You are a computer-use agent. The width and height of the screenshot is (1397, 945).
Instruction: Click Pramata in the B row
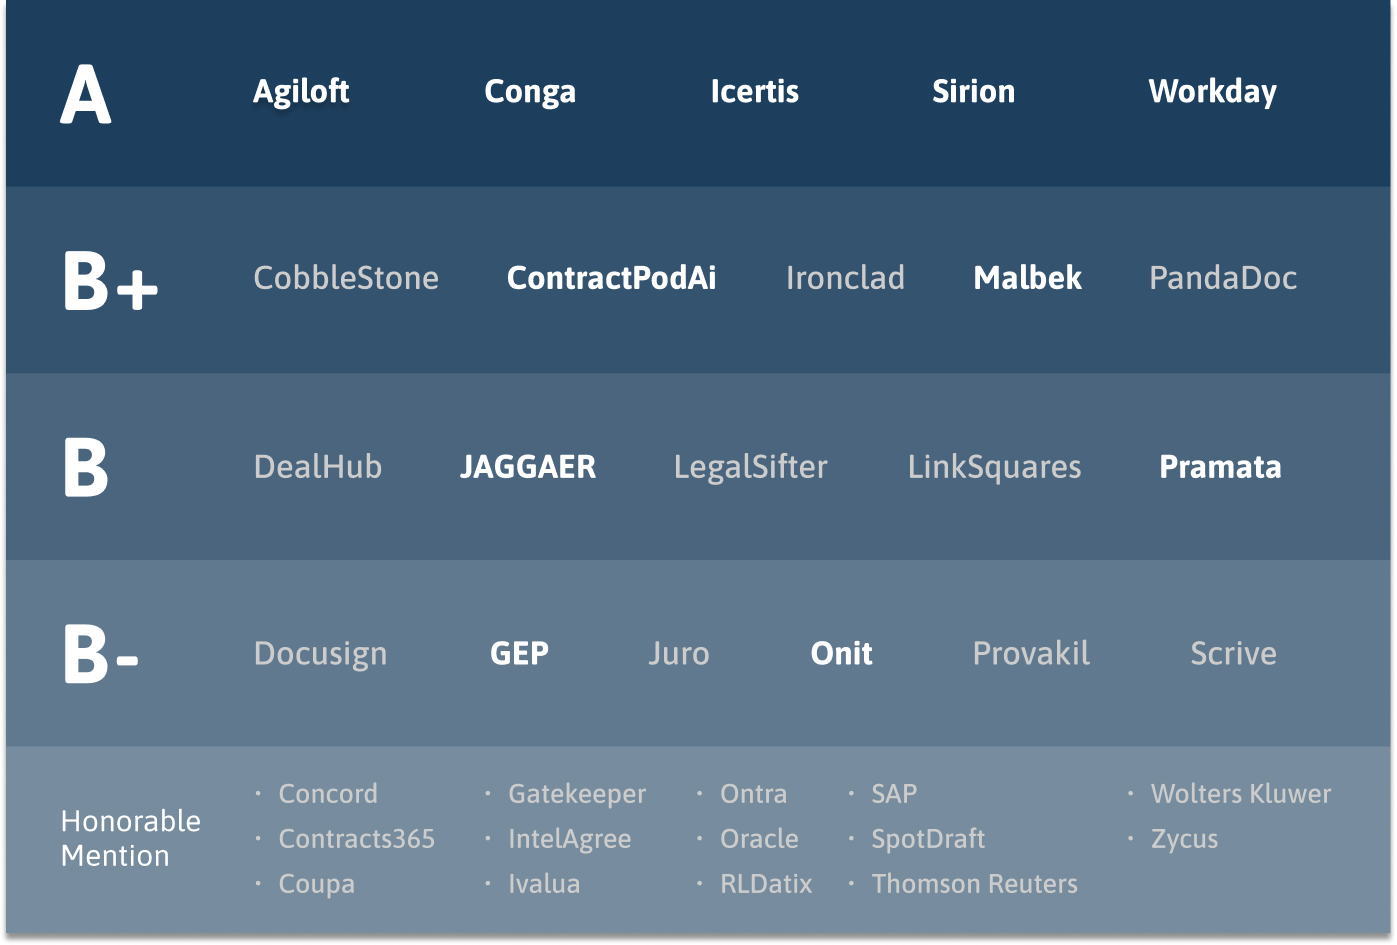pyautogui.click(x=1219, y=467)
